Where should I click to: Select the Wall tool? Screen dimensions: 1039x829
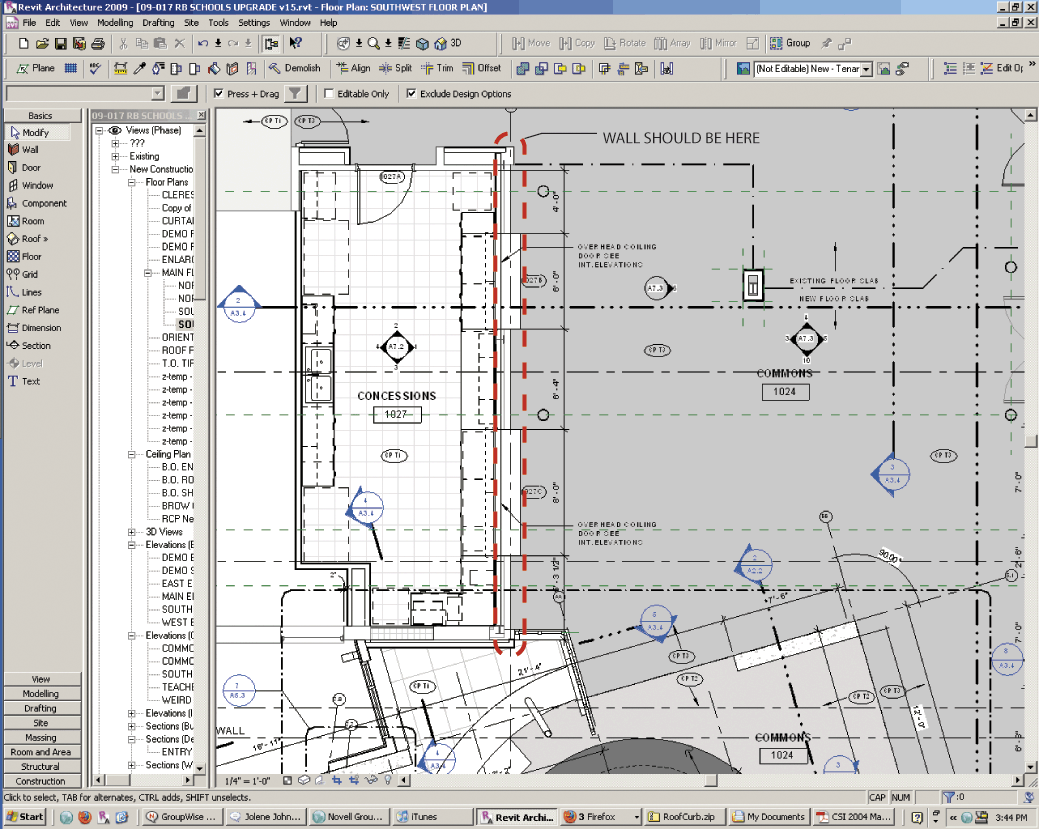[x=29, y=150]
